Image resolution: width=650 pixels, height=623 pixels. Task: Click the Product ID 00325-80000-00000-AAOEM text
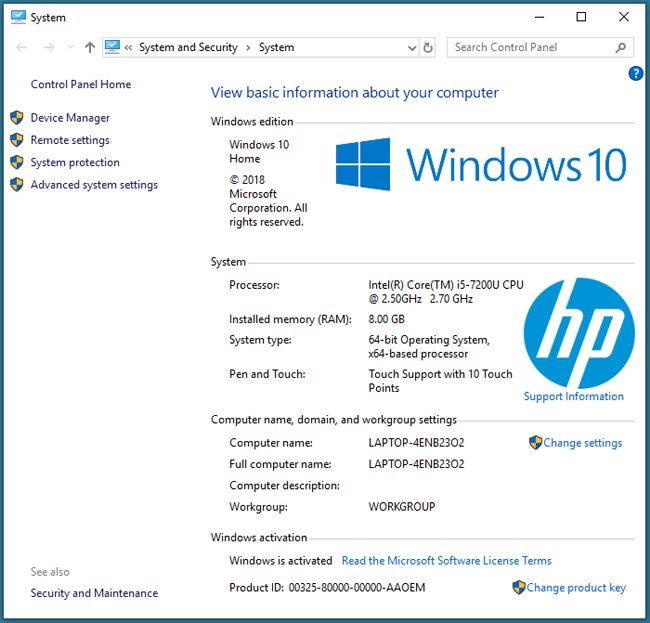click(327, 587)
